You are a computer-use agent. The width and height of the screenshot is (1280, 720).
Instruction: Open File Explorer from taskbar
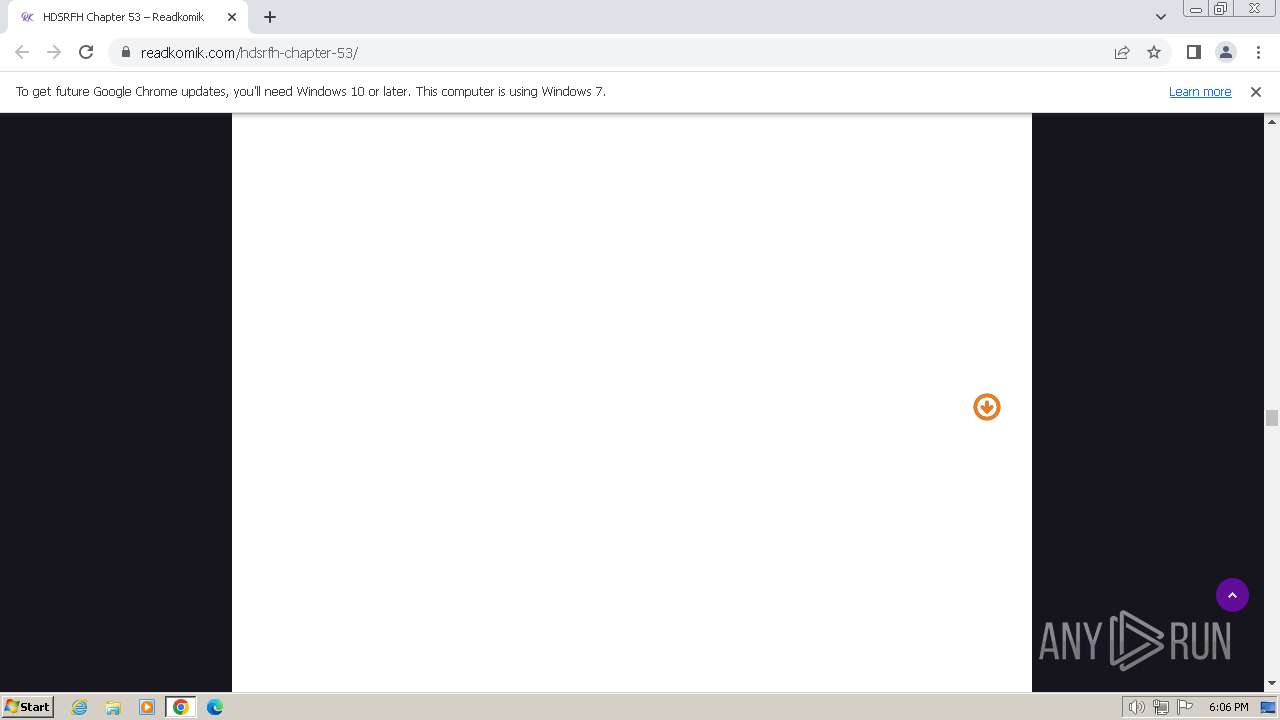113,707
